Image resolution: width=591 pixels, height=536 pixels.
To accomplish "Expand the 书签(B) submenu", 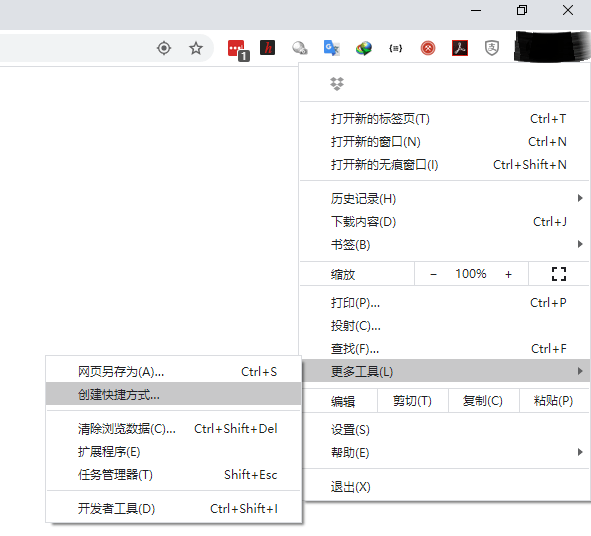I will (x=444, y=245).
